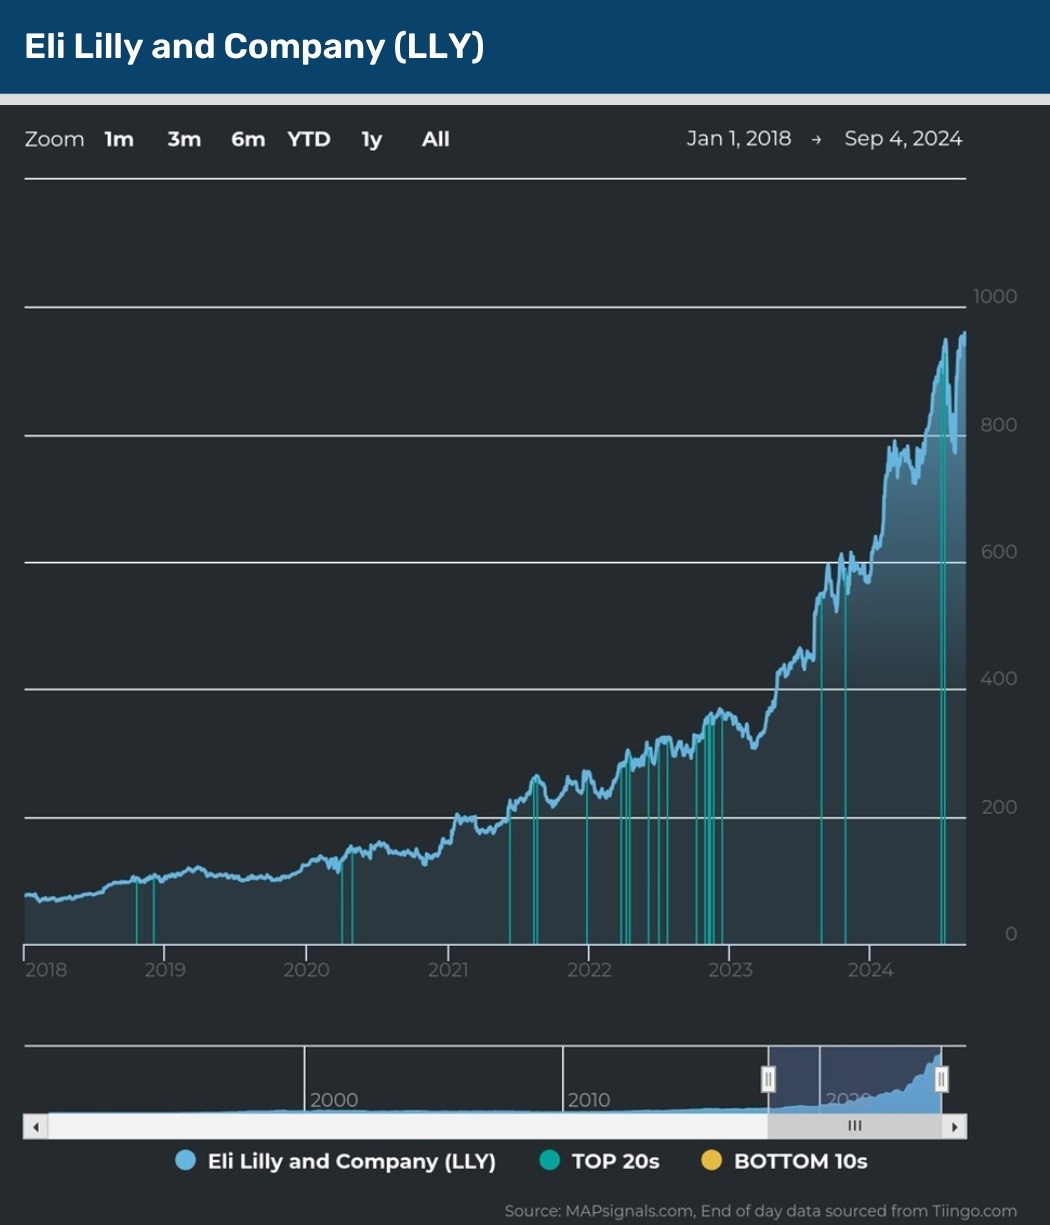Click the 400 y-axis label
Image resolution: width=1050 pixels, height=1225 pixels.
[999, 678]
